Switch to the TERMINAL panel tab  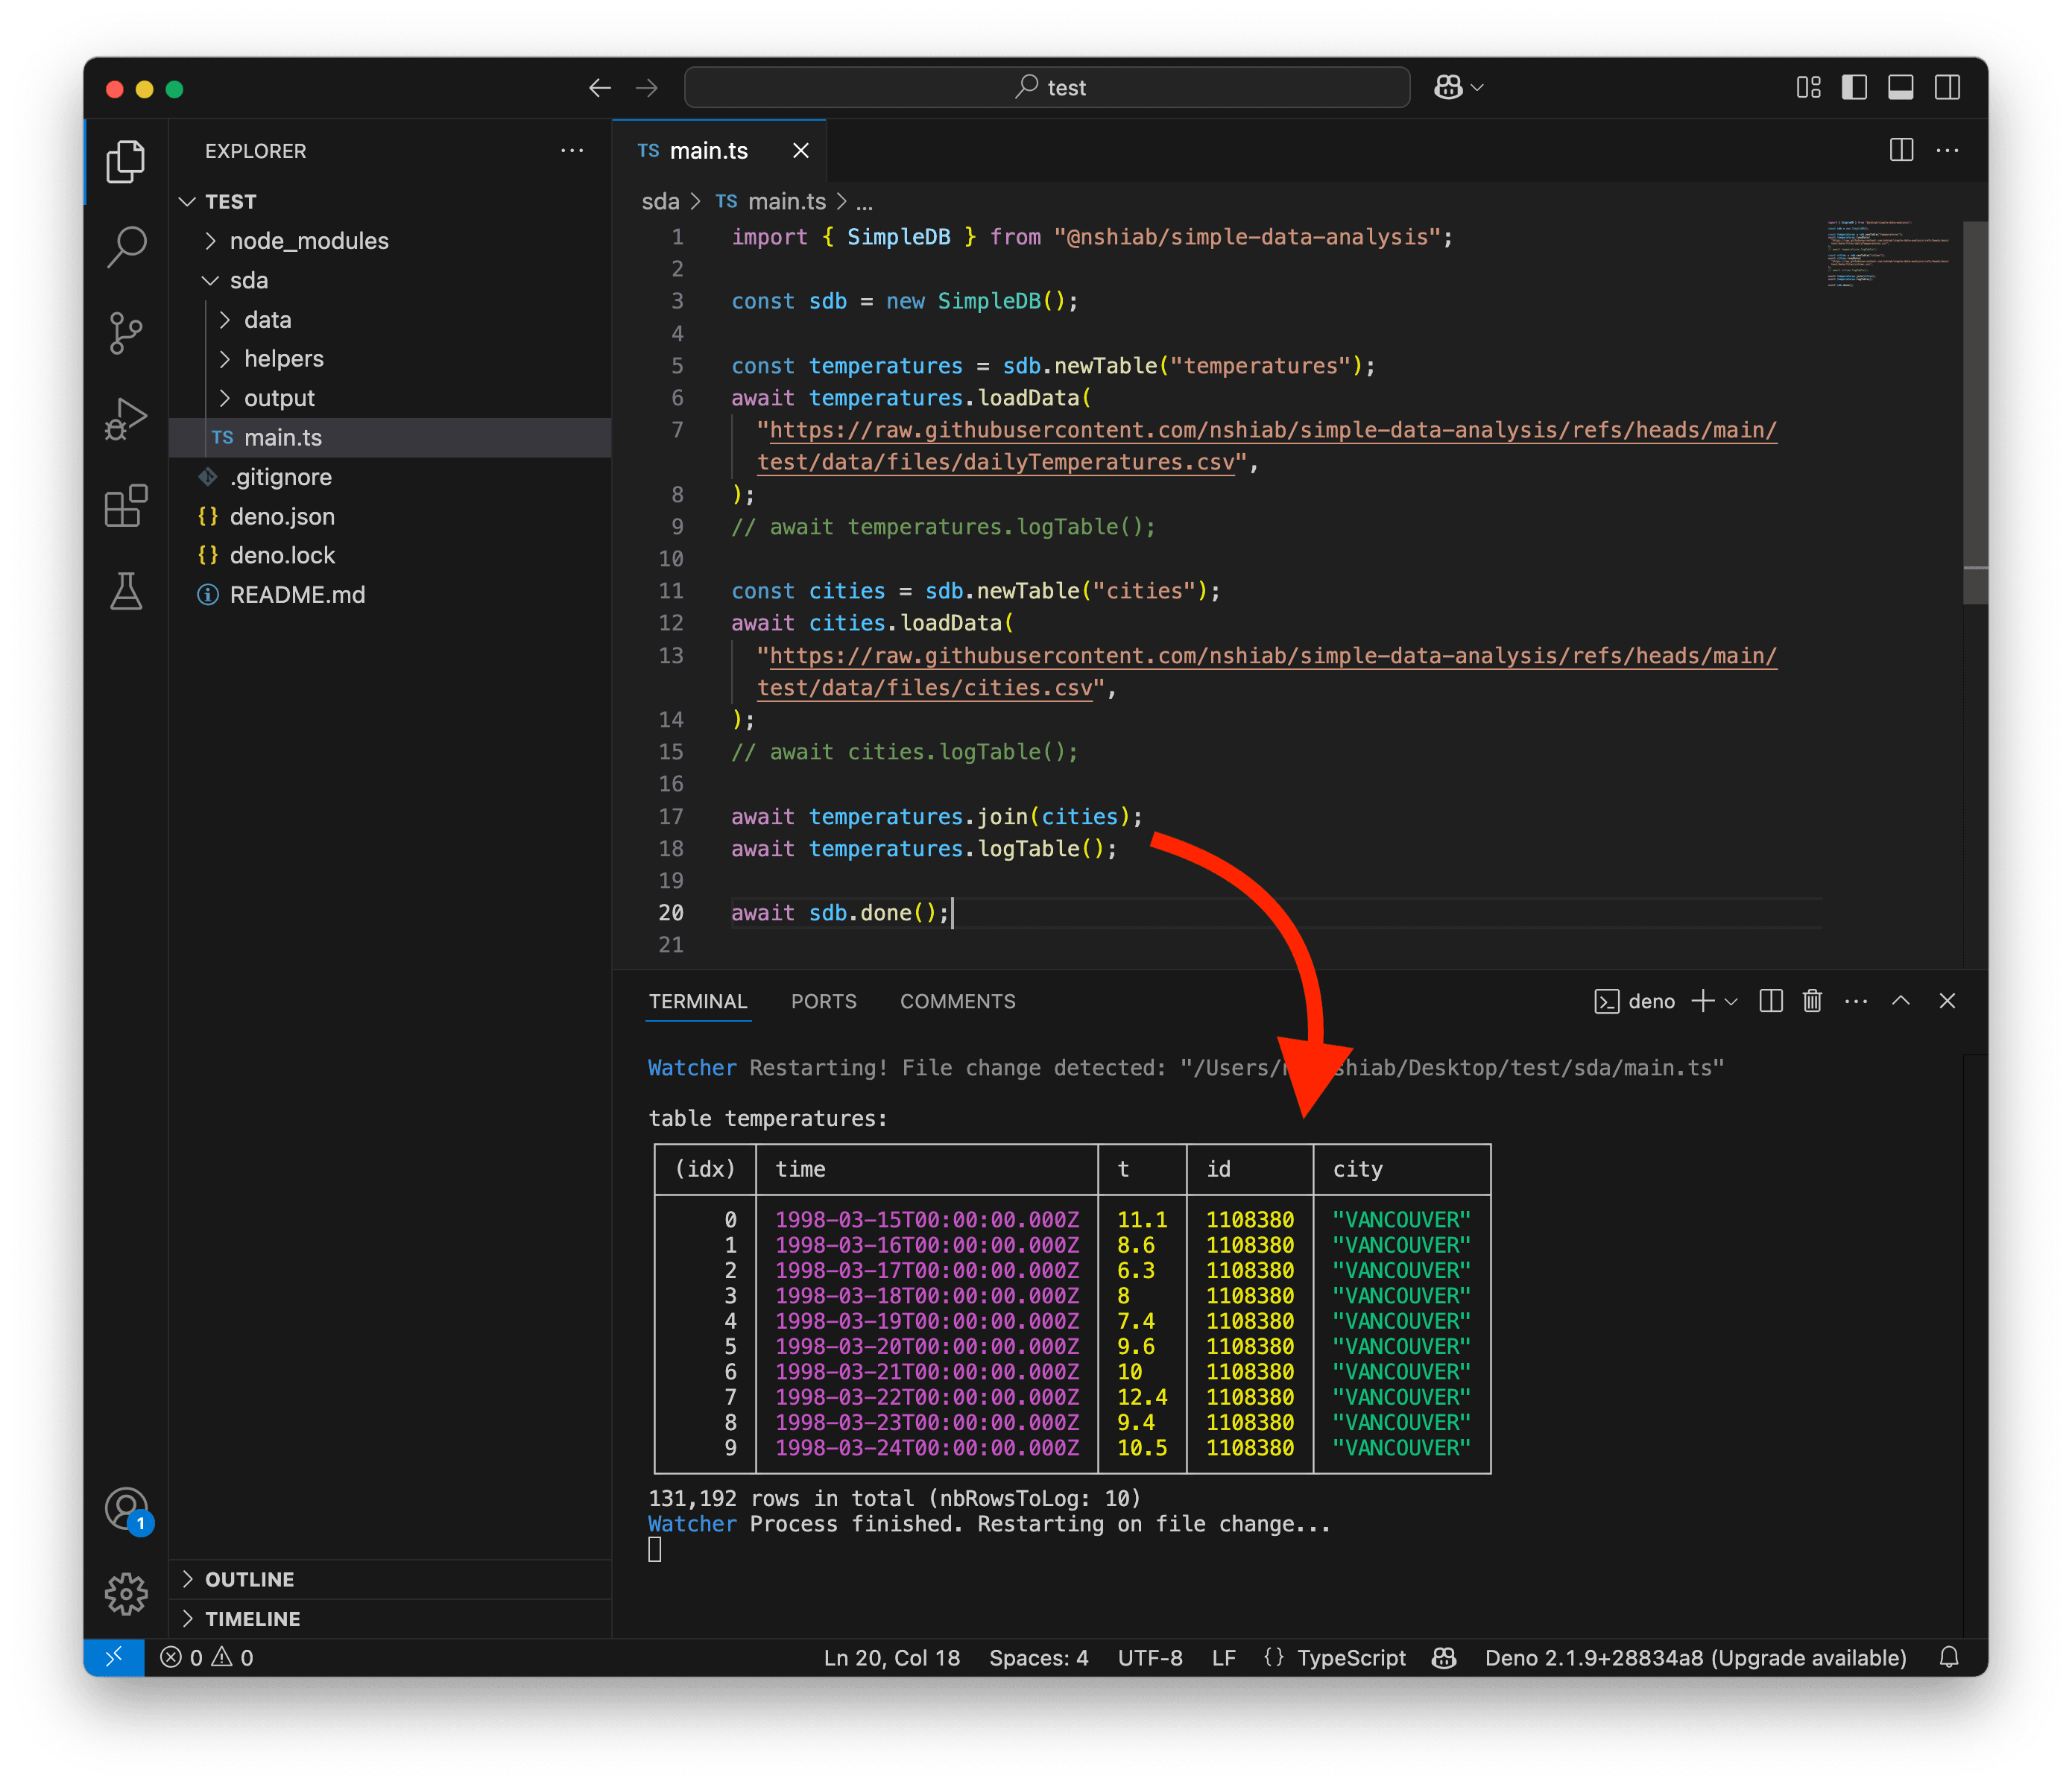tap(697, 1001)
